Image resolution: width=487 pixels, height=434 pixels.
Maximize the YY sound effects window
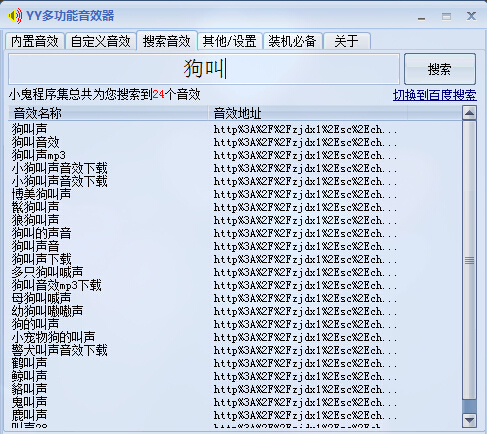(446, 16)
